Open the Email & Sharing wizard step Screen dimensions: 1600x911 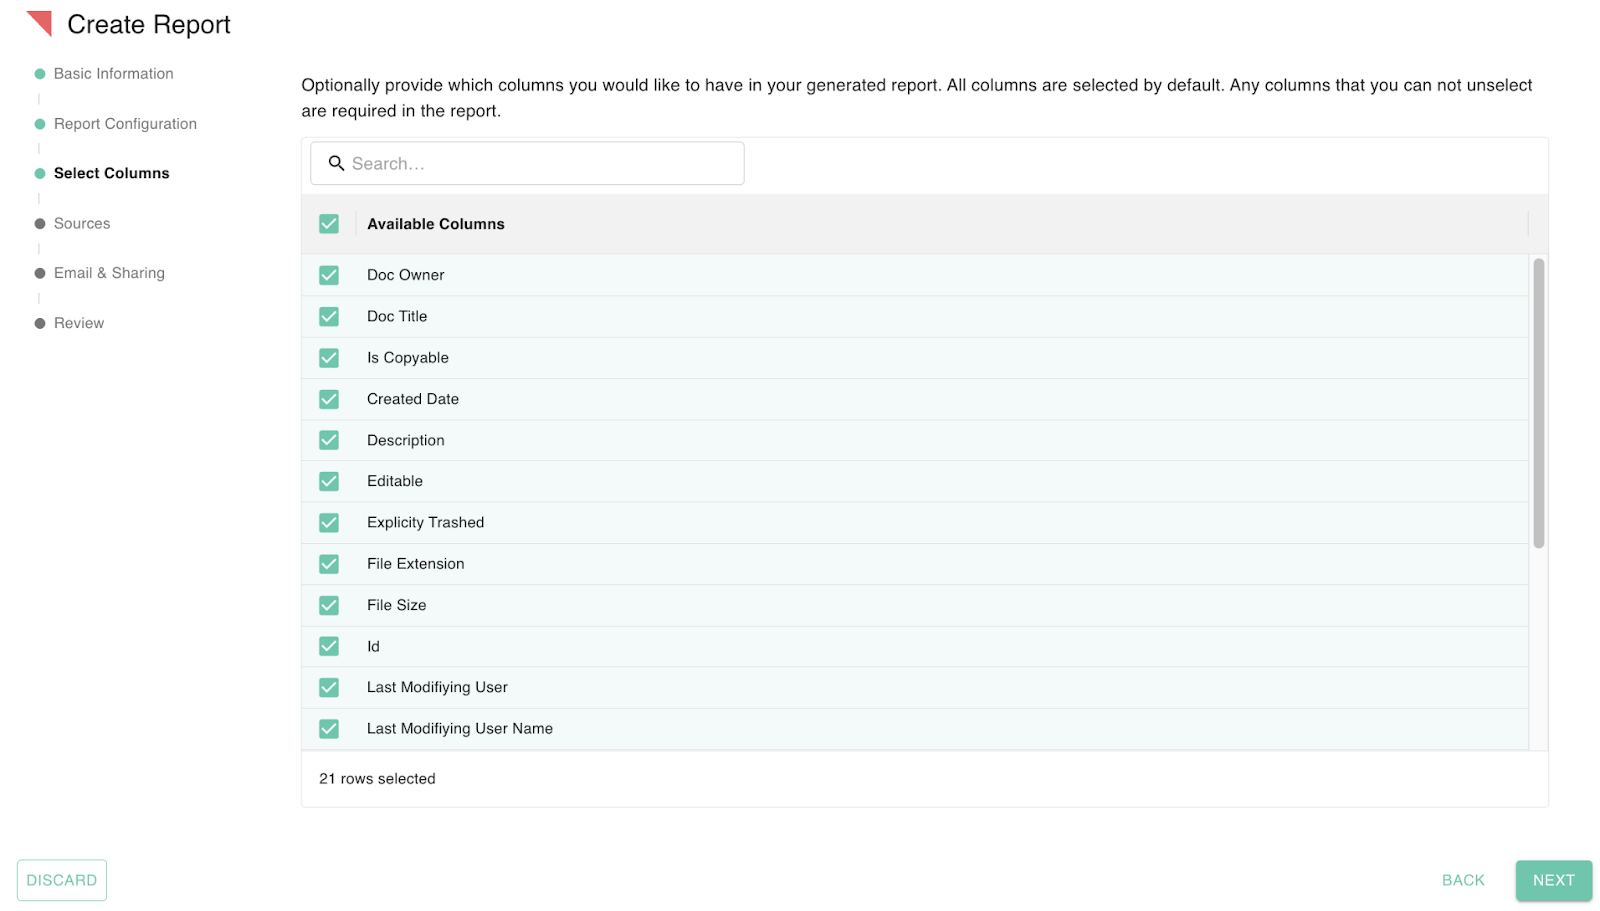[109, 272]
